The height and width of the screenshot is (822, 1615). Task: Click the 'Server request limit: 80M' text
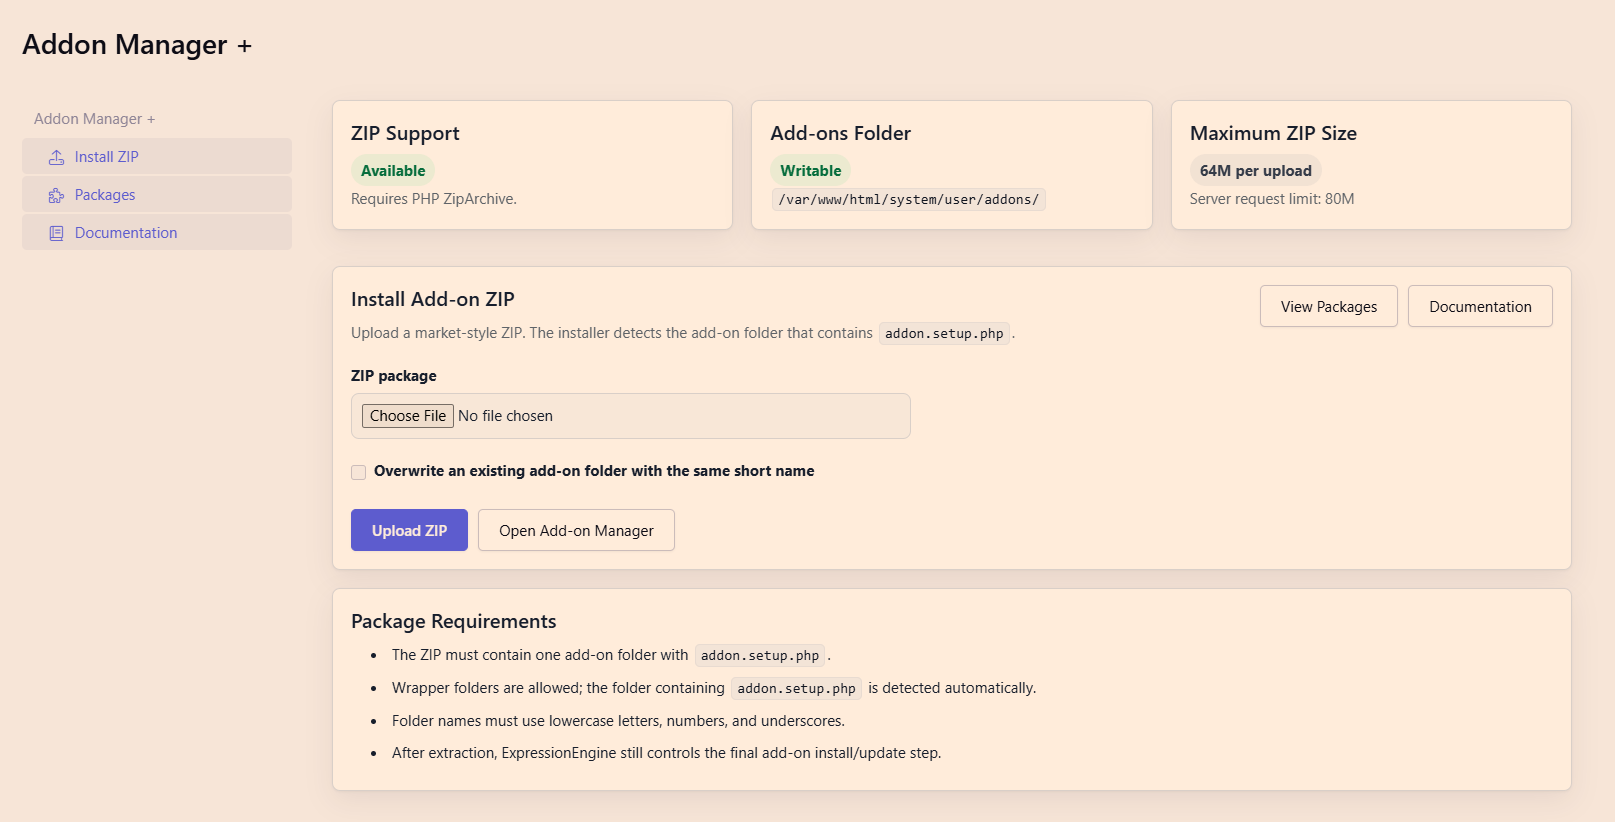tap(1272, 199)
